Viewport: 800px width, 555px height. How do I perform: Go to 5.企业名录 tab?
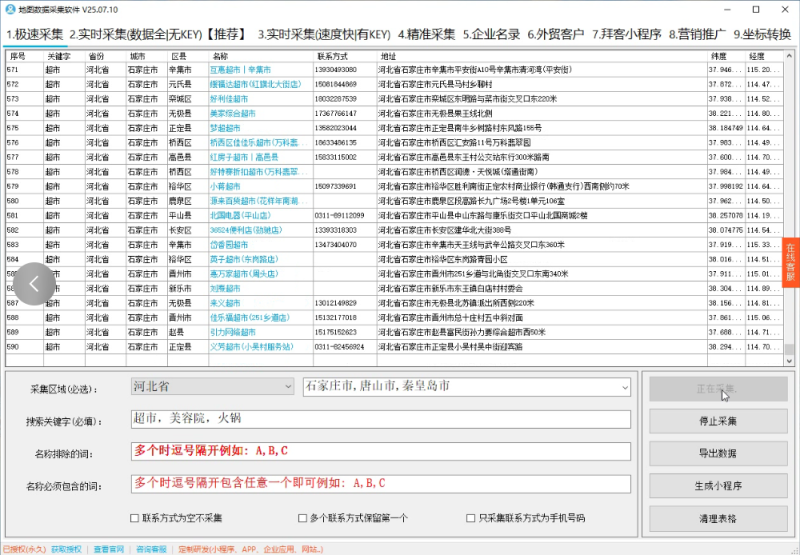[491, 34]
